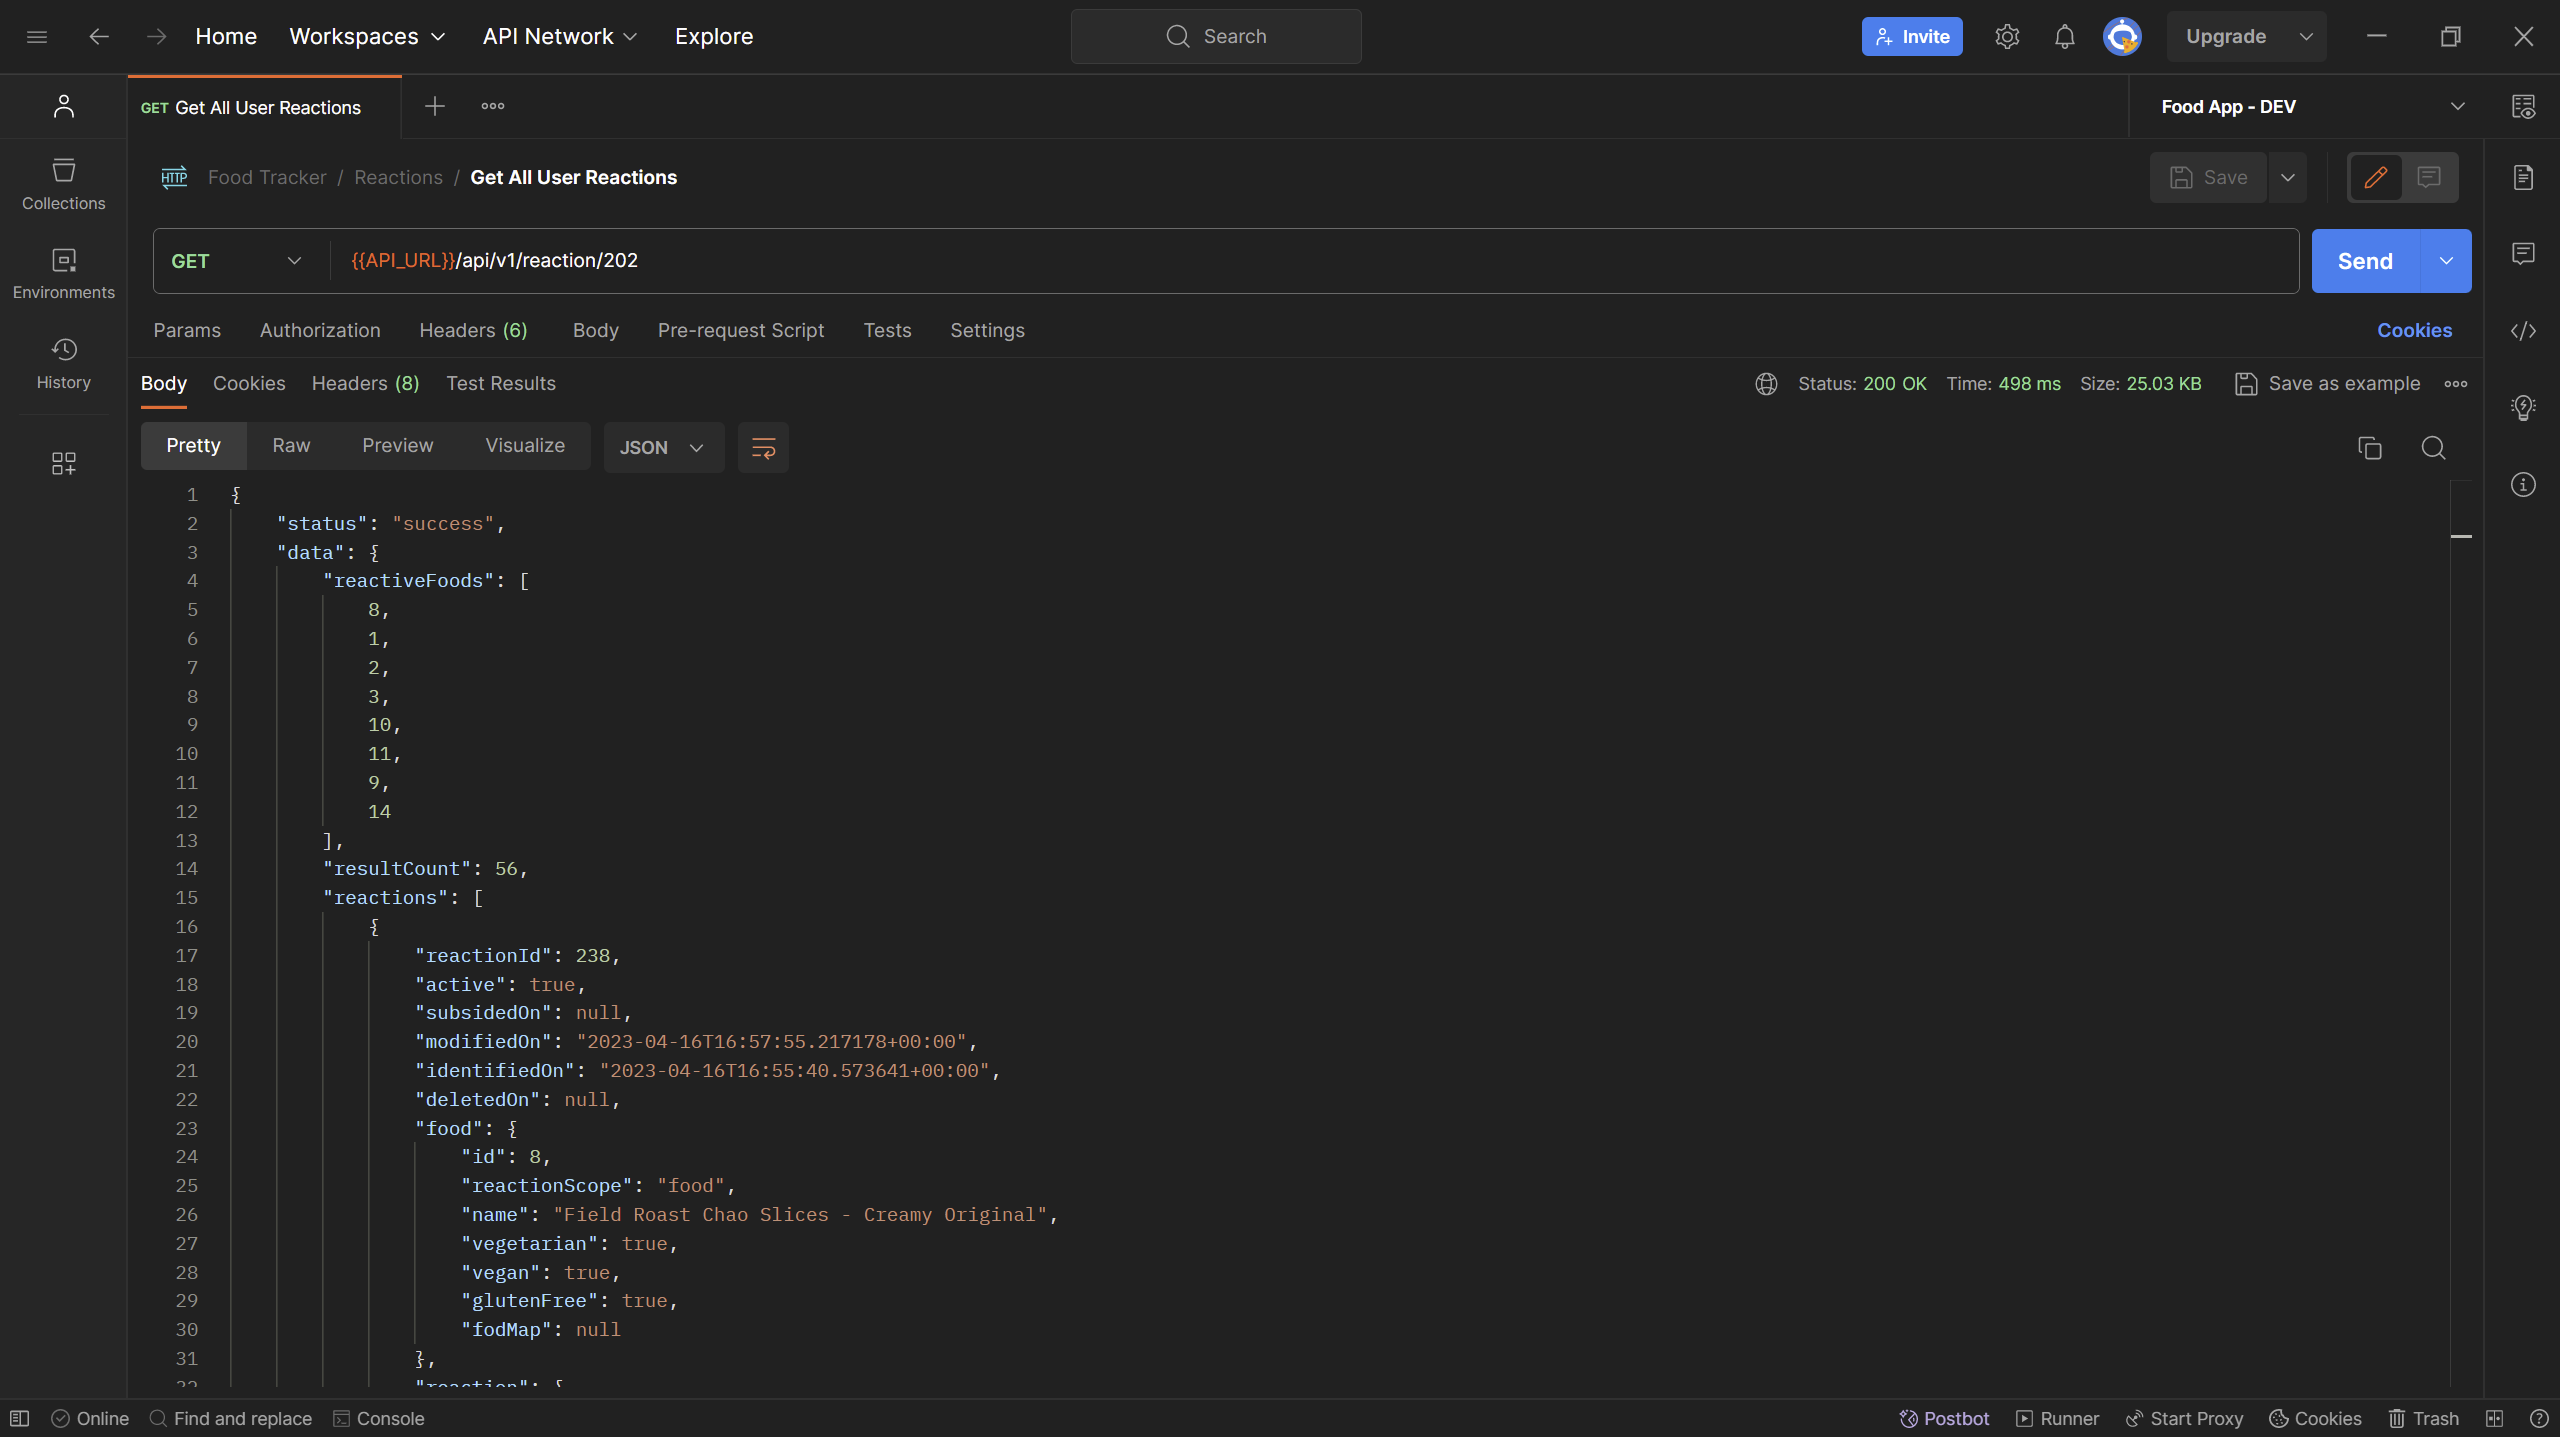The image size is (2560, 1440).
Task: Open the Save options dropdown arrow
Action: click(x=2288, y=177)
